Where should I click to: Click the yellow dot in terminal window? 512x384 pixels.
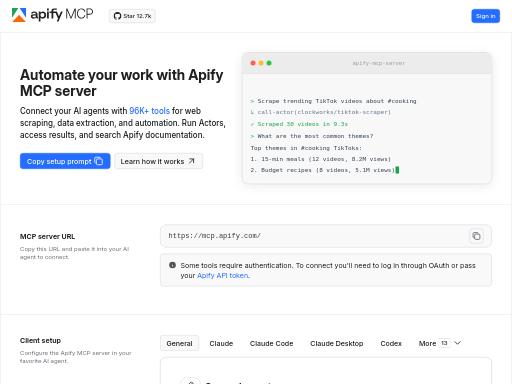(261, 63)
